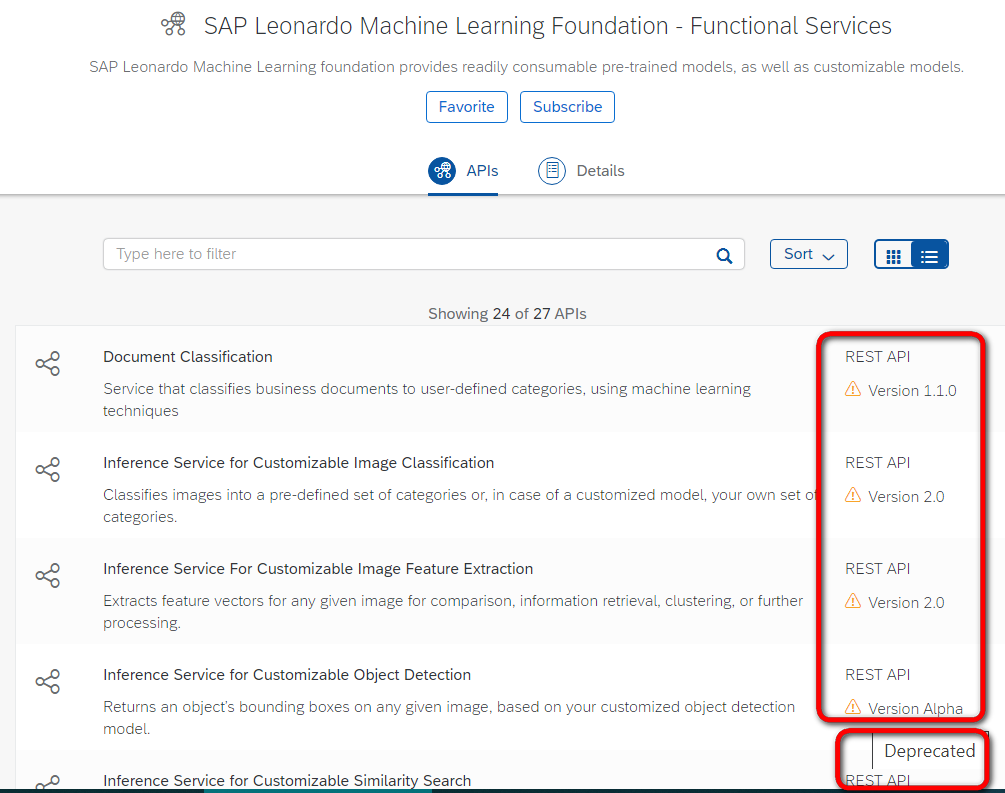
Task: Click the Details document icon
Action: pos(552,171)
